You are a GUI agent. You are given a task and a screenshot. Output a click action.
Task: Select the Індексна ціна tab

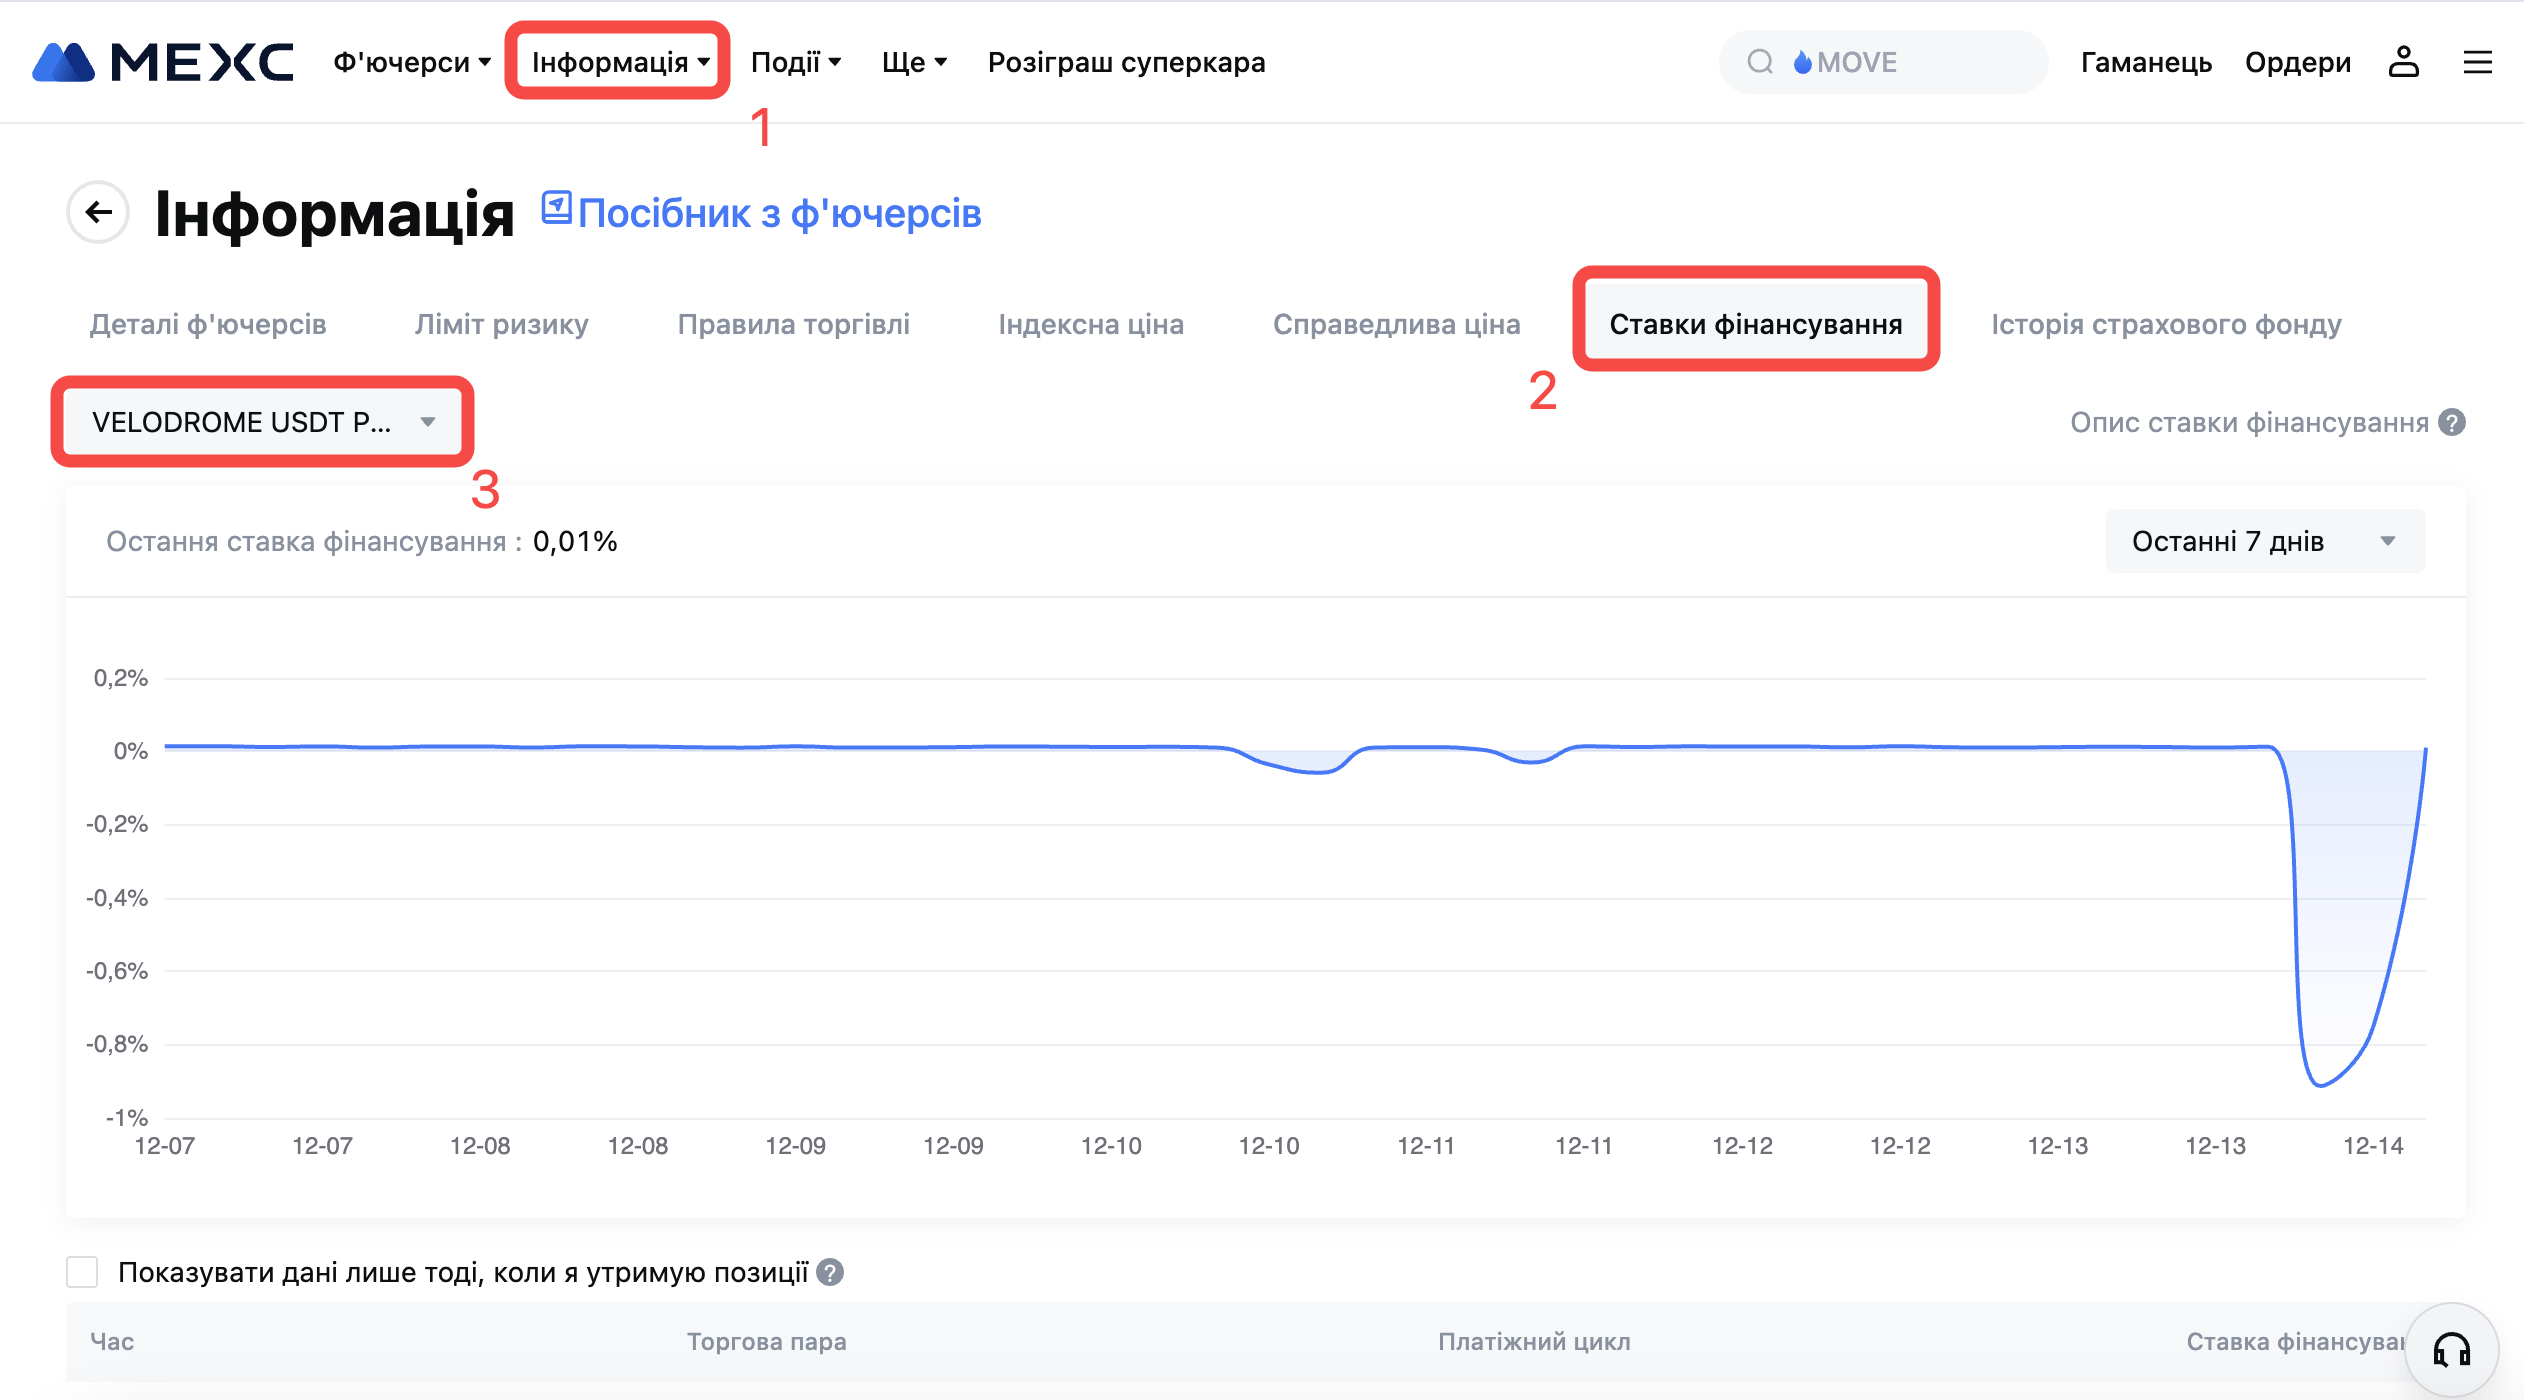coord(1090,324)
